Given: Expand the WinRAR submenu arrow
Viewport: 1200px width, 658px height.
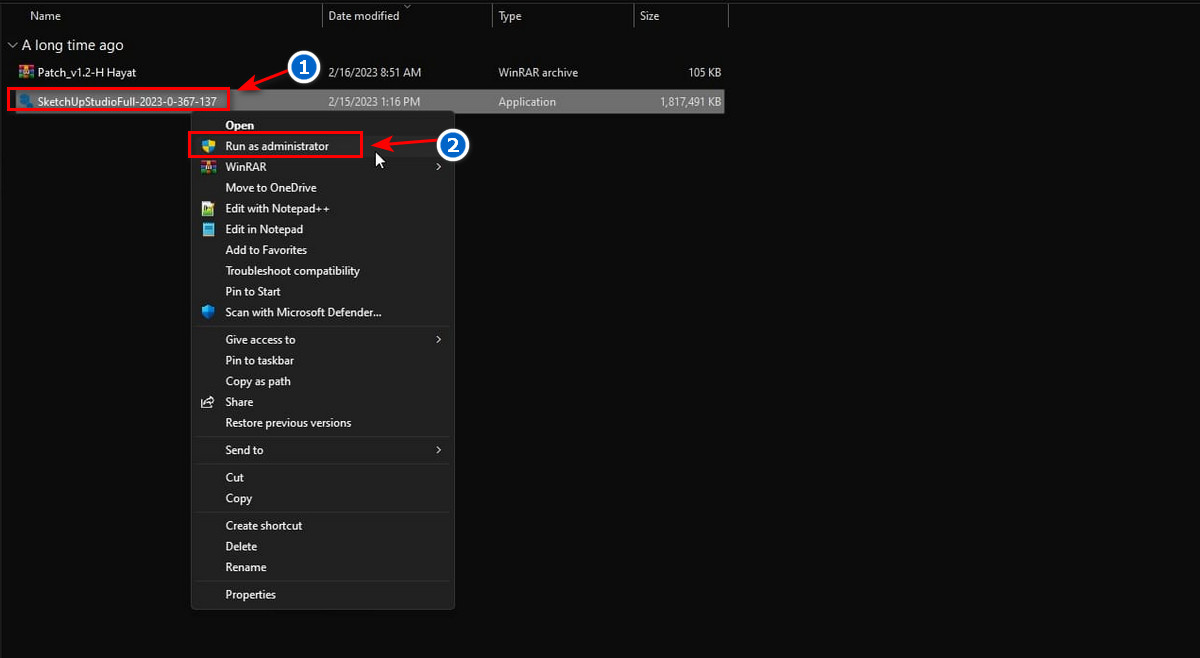Looking at the screenshot, I should click(438, 167).
